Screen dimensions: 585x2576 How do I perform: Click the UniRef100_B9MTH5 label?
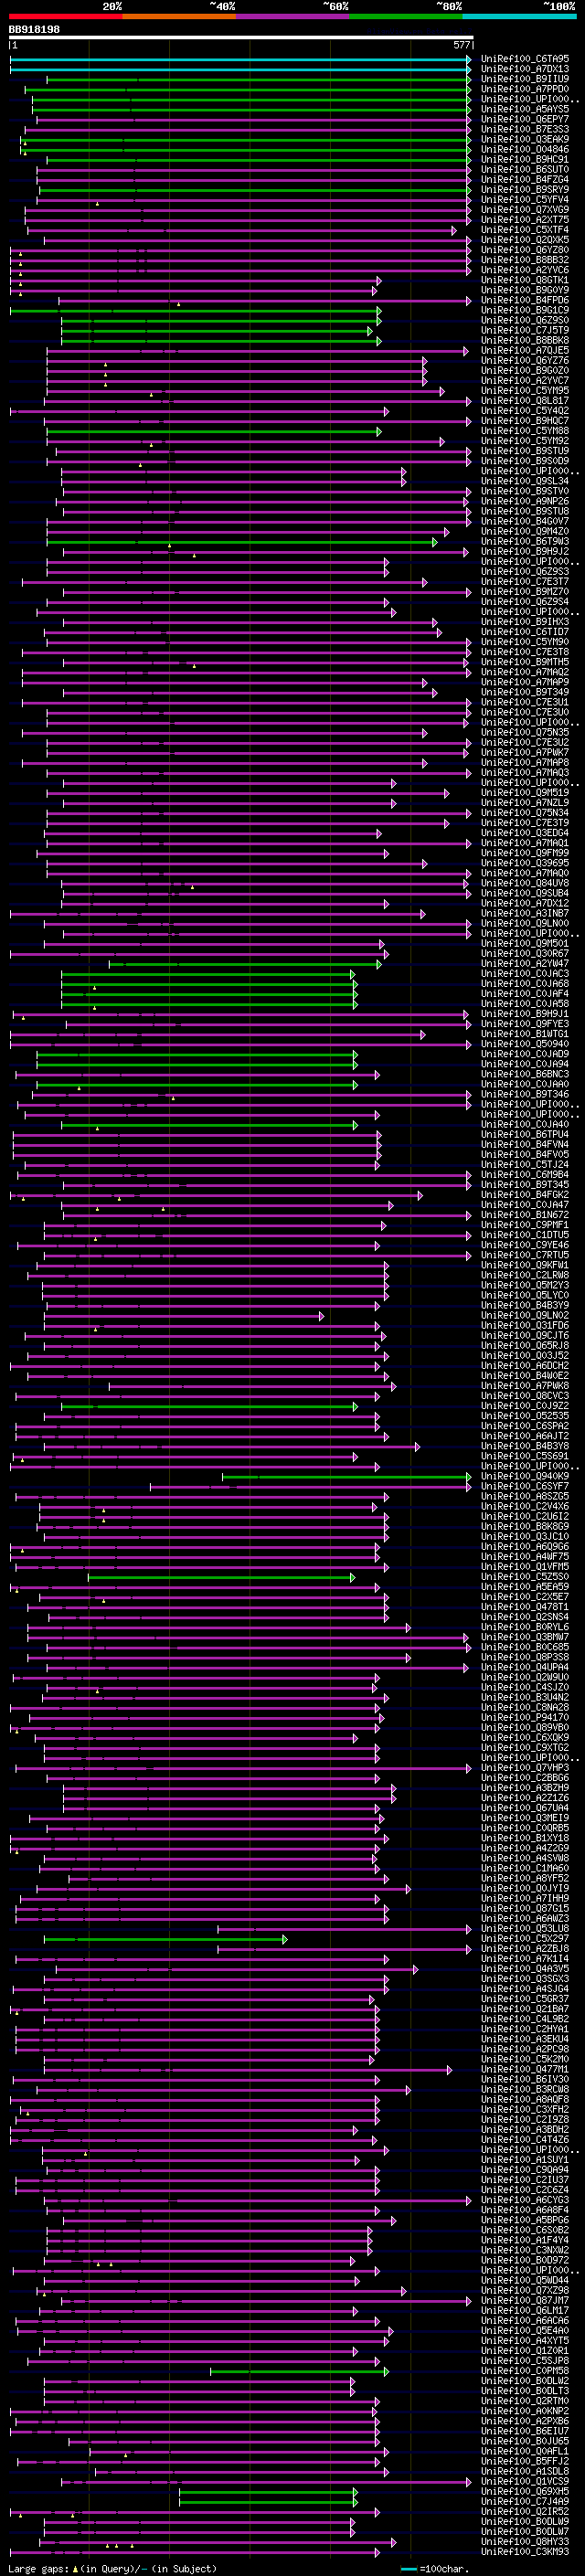(525, 662)
